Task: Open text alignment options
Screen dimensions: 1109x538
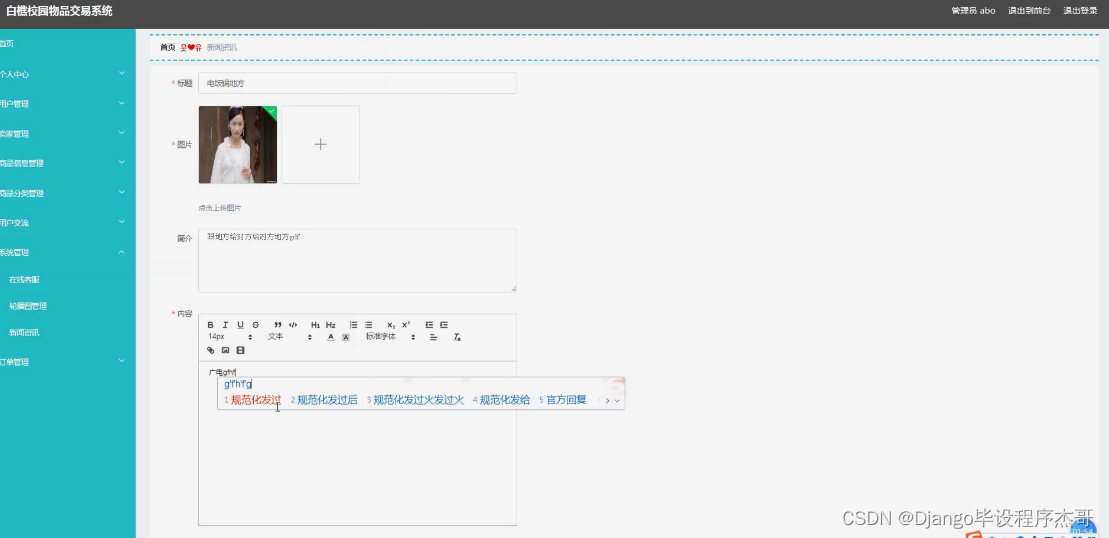Action: click(x=434, y=337)
